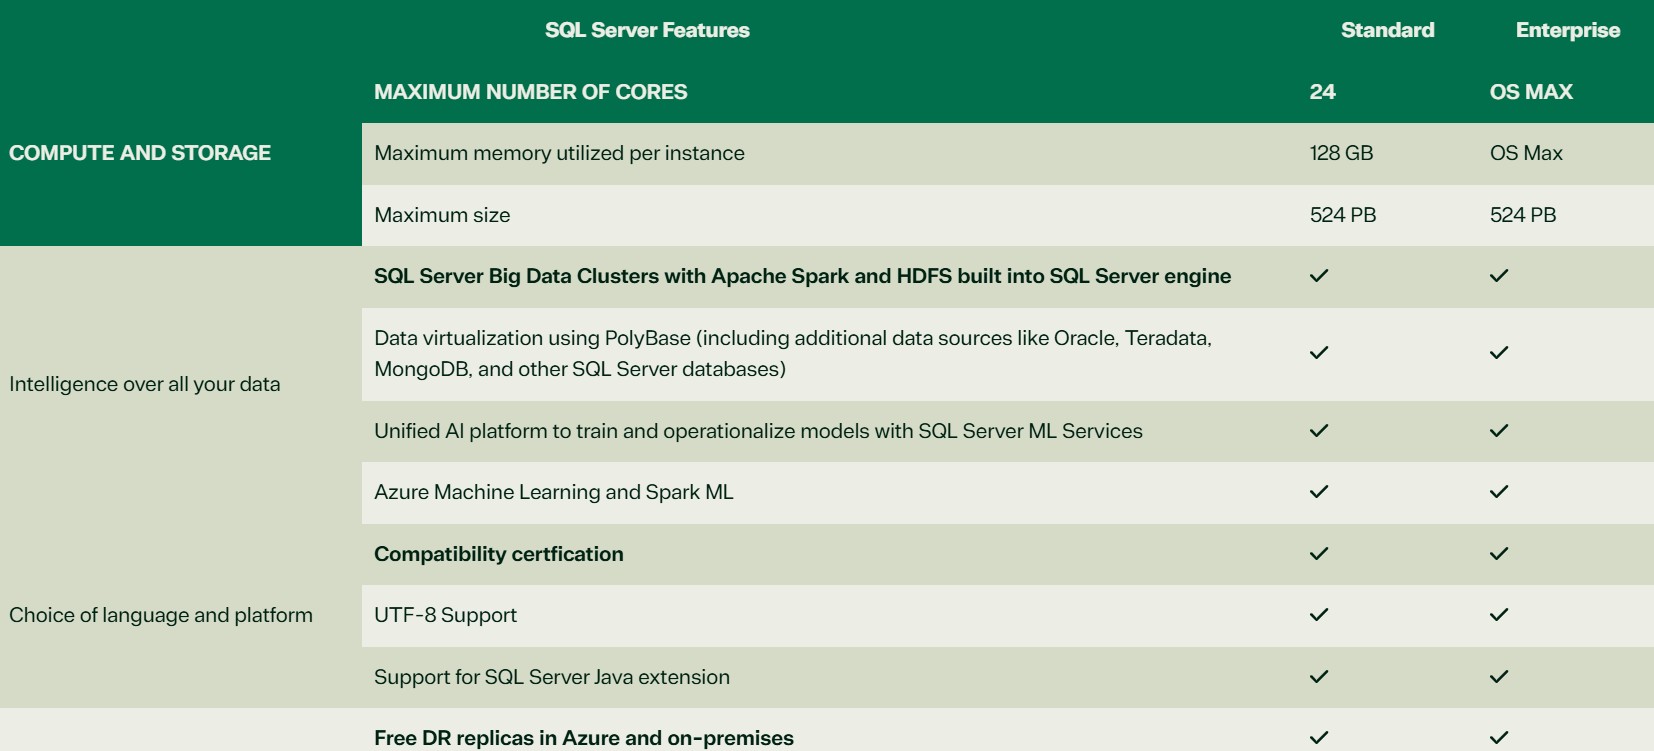Screen dimensions: 1654x751
Task: Click Standard checkmark for Big Data Clusters row
Action: [1319, 276]
